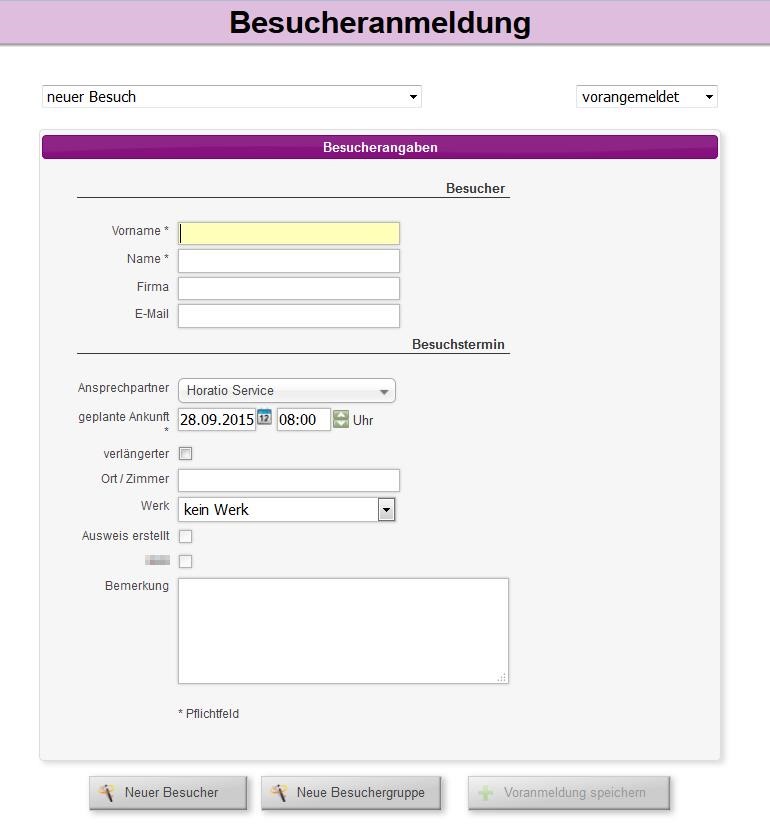Open the 'neuer Besuch' dropdown
The width and height of the screenshot is (770, 839).
(x=231, y=97)
